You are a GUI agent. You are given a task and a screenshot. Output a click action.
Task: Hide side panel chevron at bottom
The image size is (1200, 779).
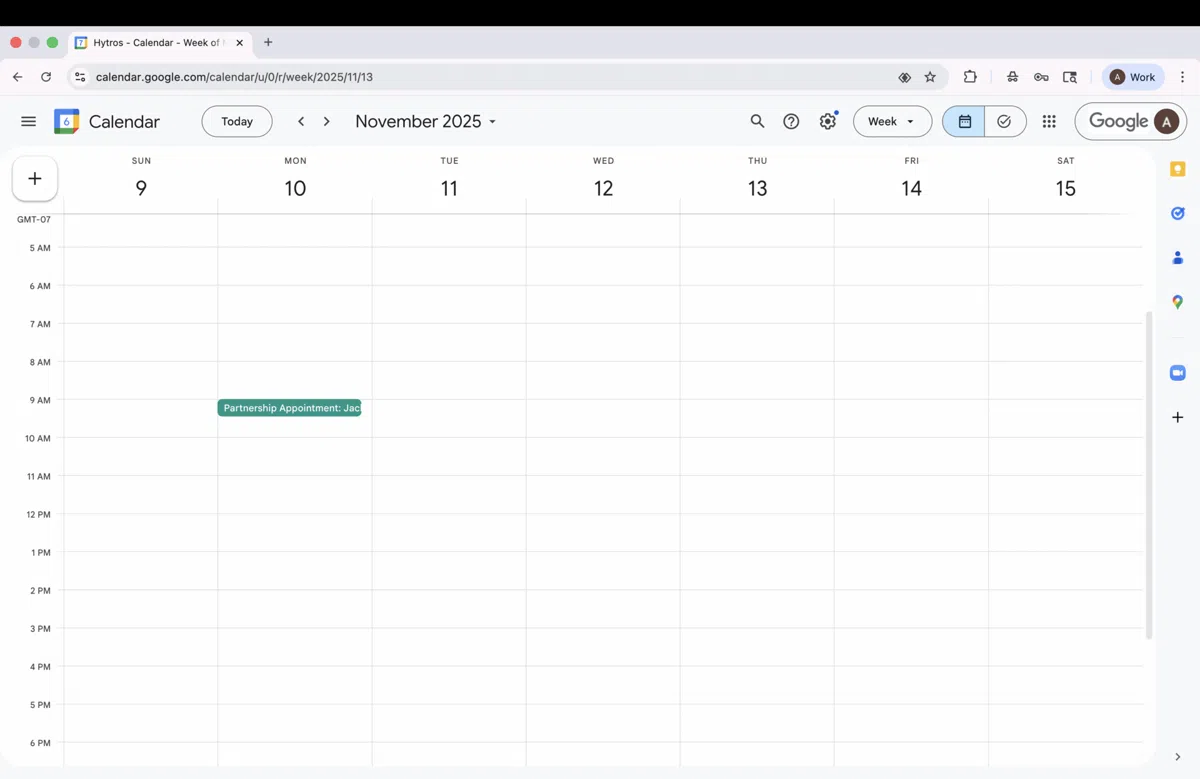pyautogui.click(x=1178, y=757)
